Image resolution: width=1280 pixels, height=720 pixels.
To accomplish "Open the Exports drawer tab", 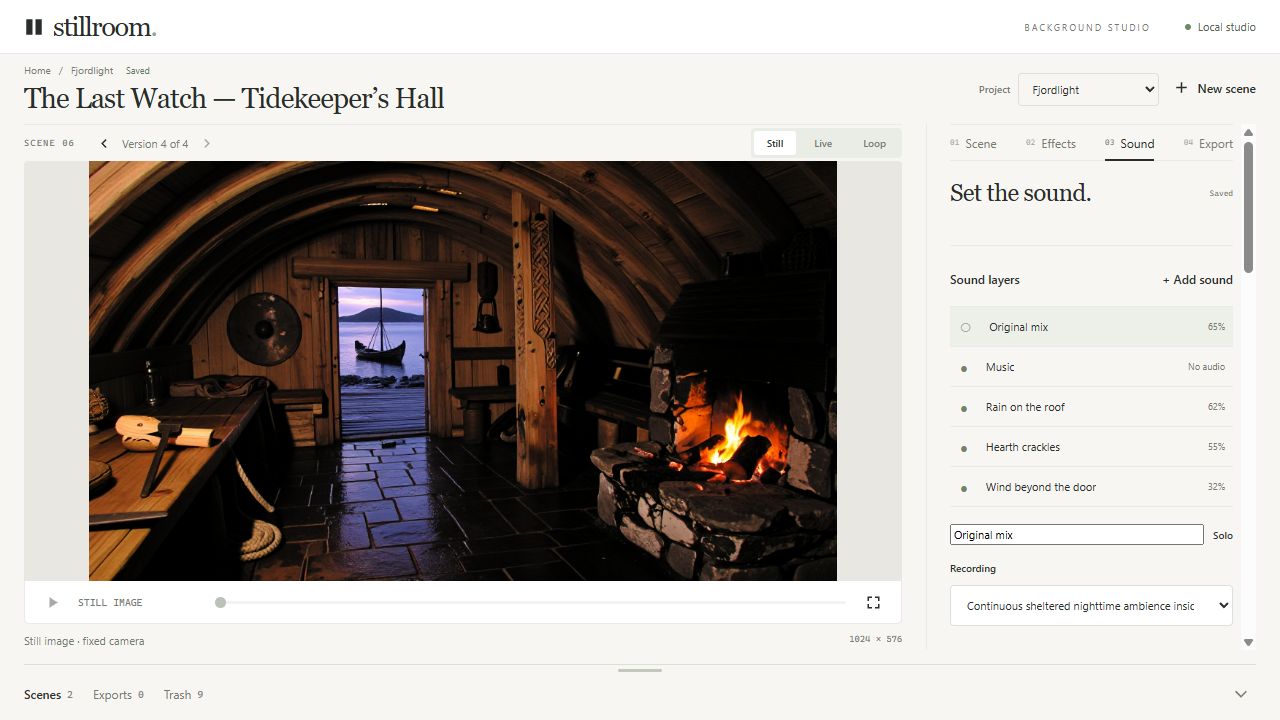I will (118, 694).
